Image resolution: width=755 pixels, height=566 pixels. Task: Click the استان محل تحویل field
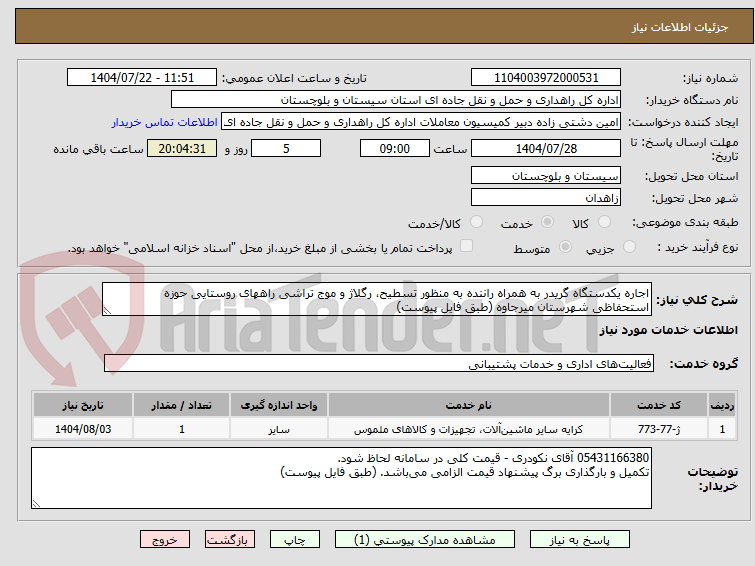tap(546, 176)
